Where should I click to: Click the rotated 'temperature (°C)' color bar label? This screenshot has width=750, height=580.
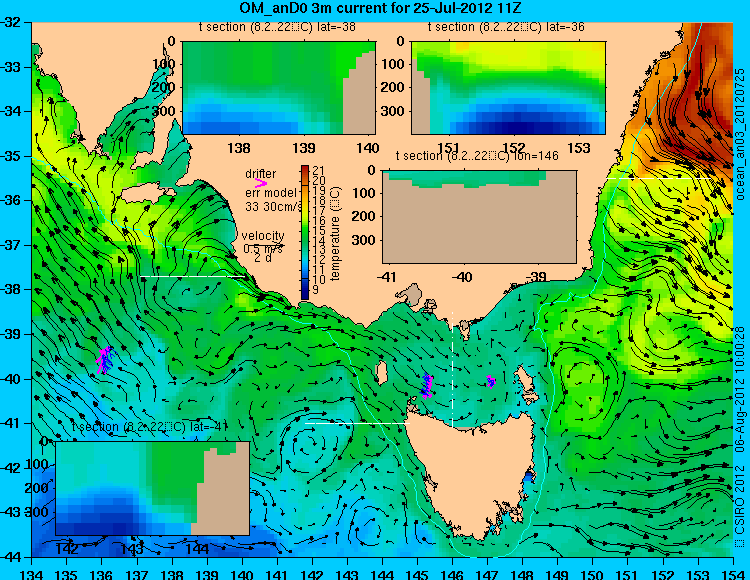coord(335,233)
